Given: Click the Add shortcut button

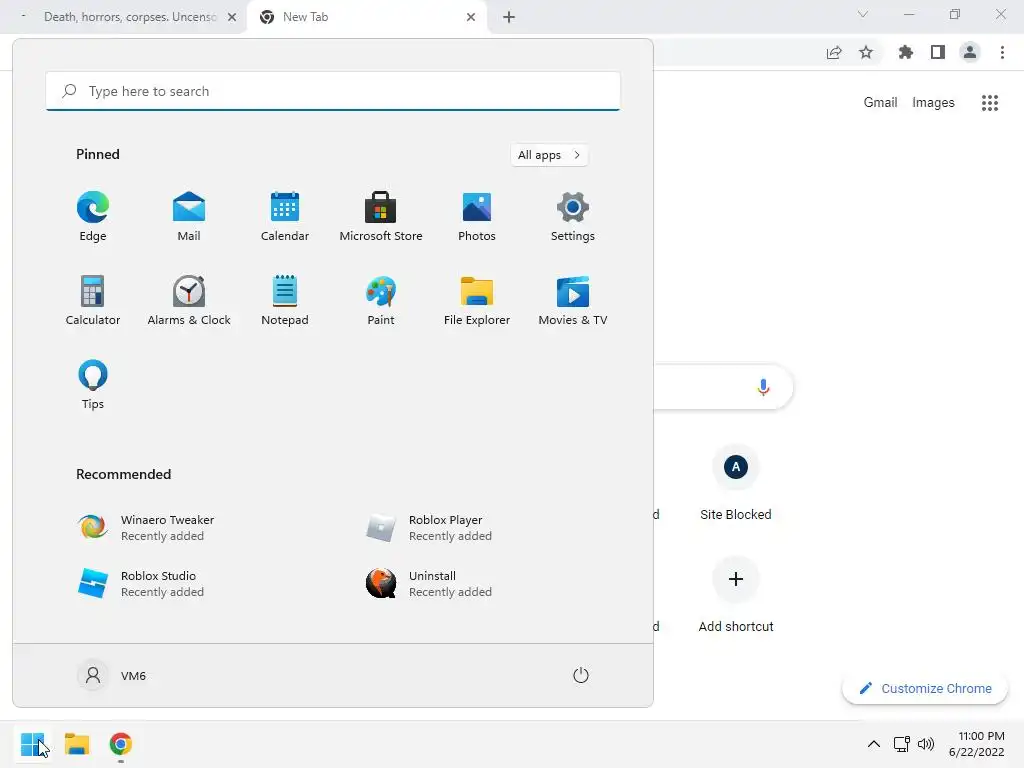Looking at the screenshot, I should point(736,596).
